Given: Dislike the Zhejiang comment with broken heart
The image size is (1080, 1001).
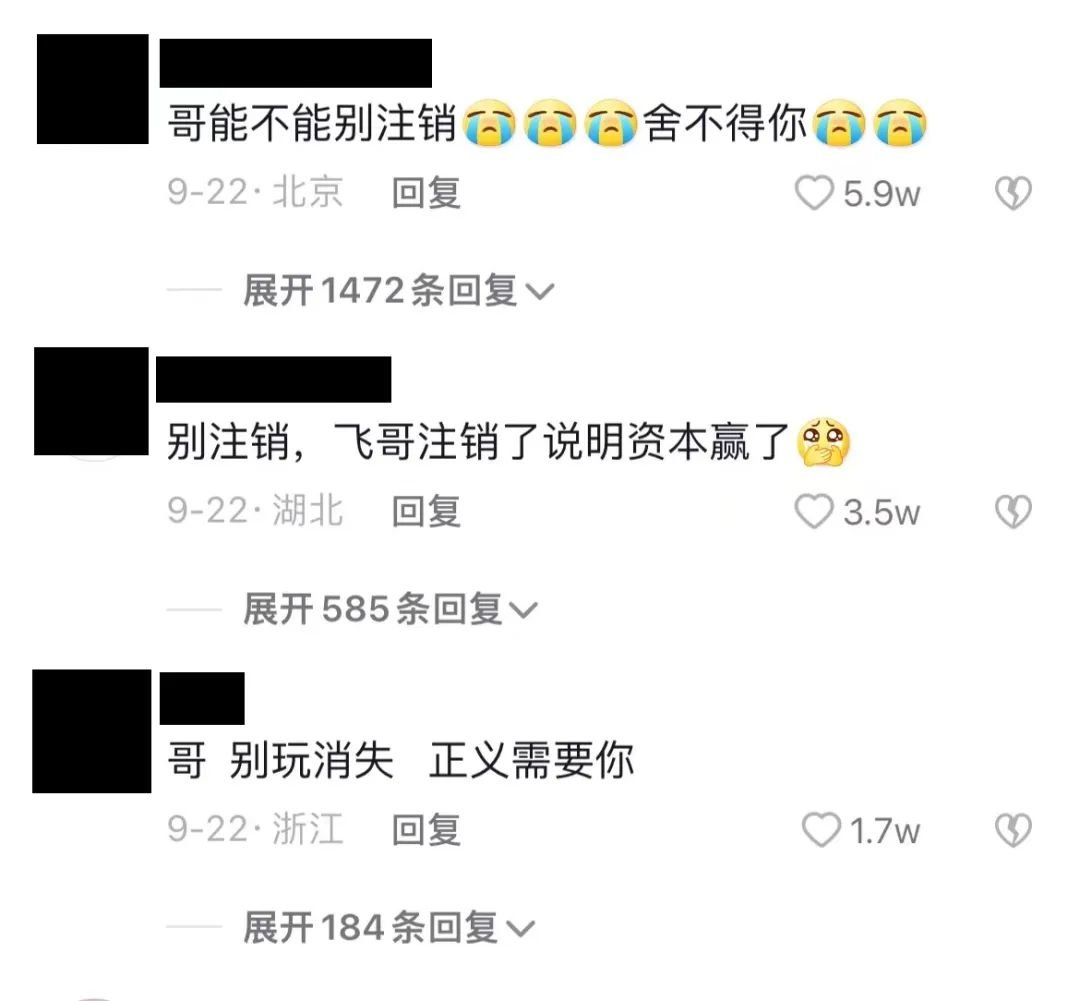Looking at the screenshot, I should point(1013,830).
